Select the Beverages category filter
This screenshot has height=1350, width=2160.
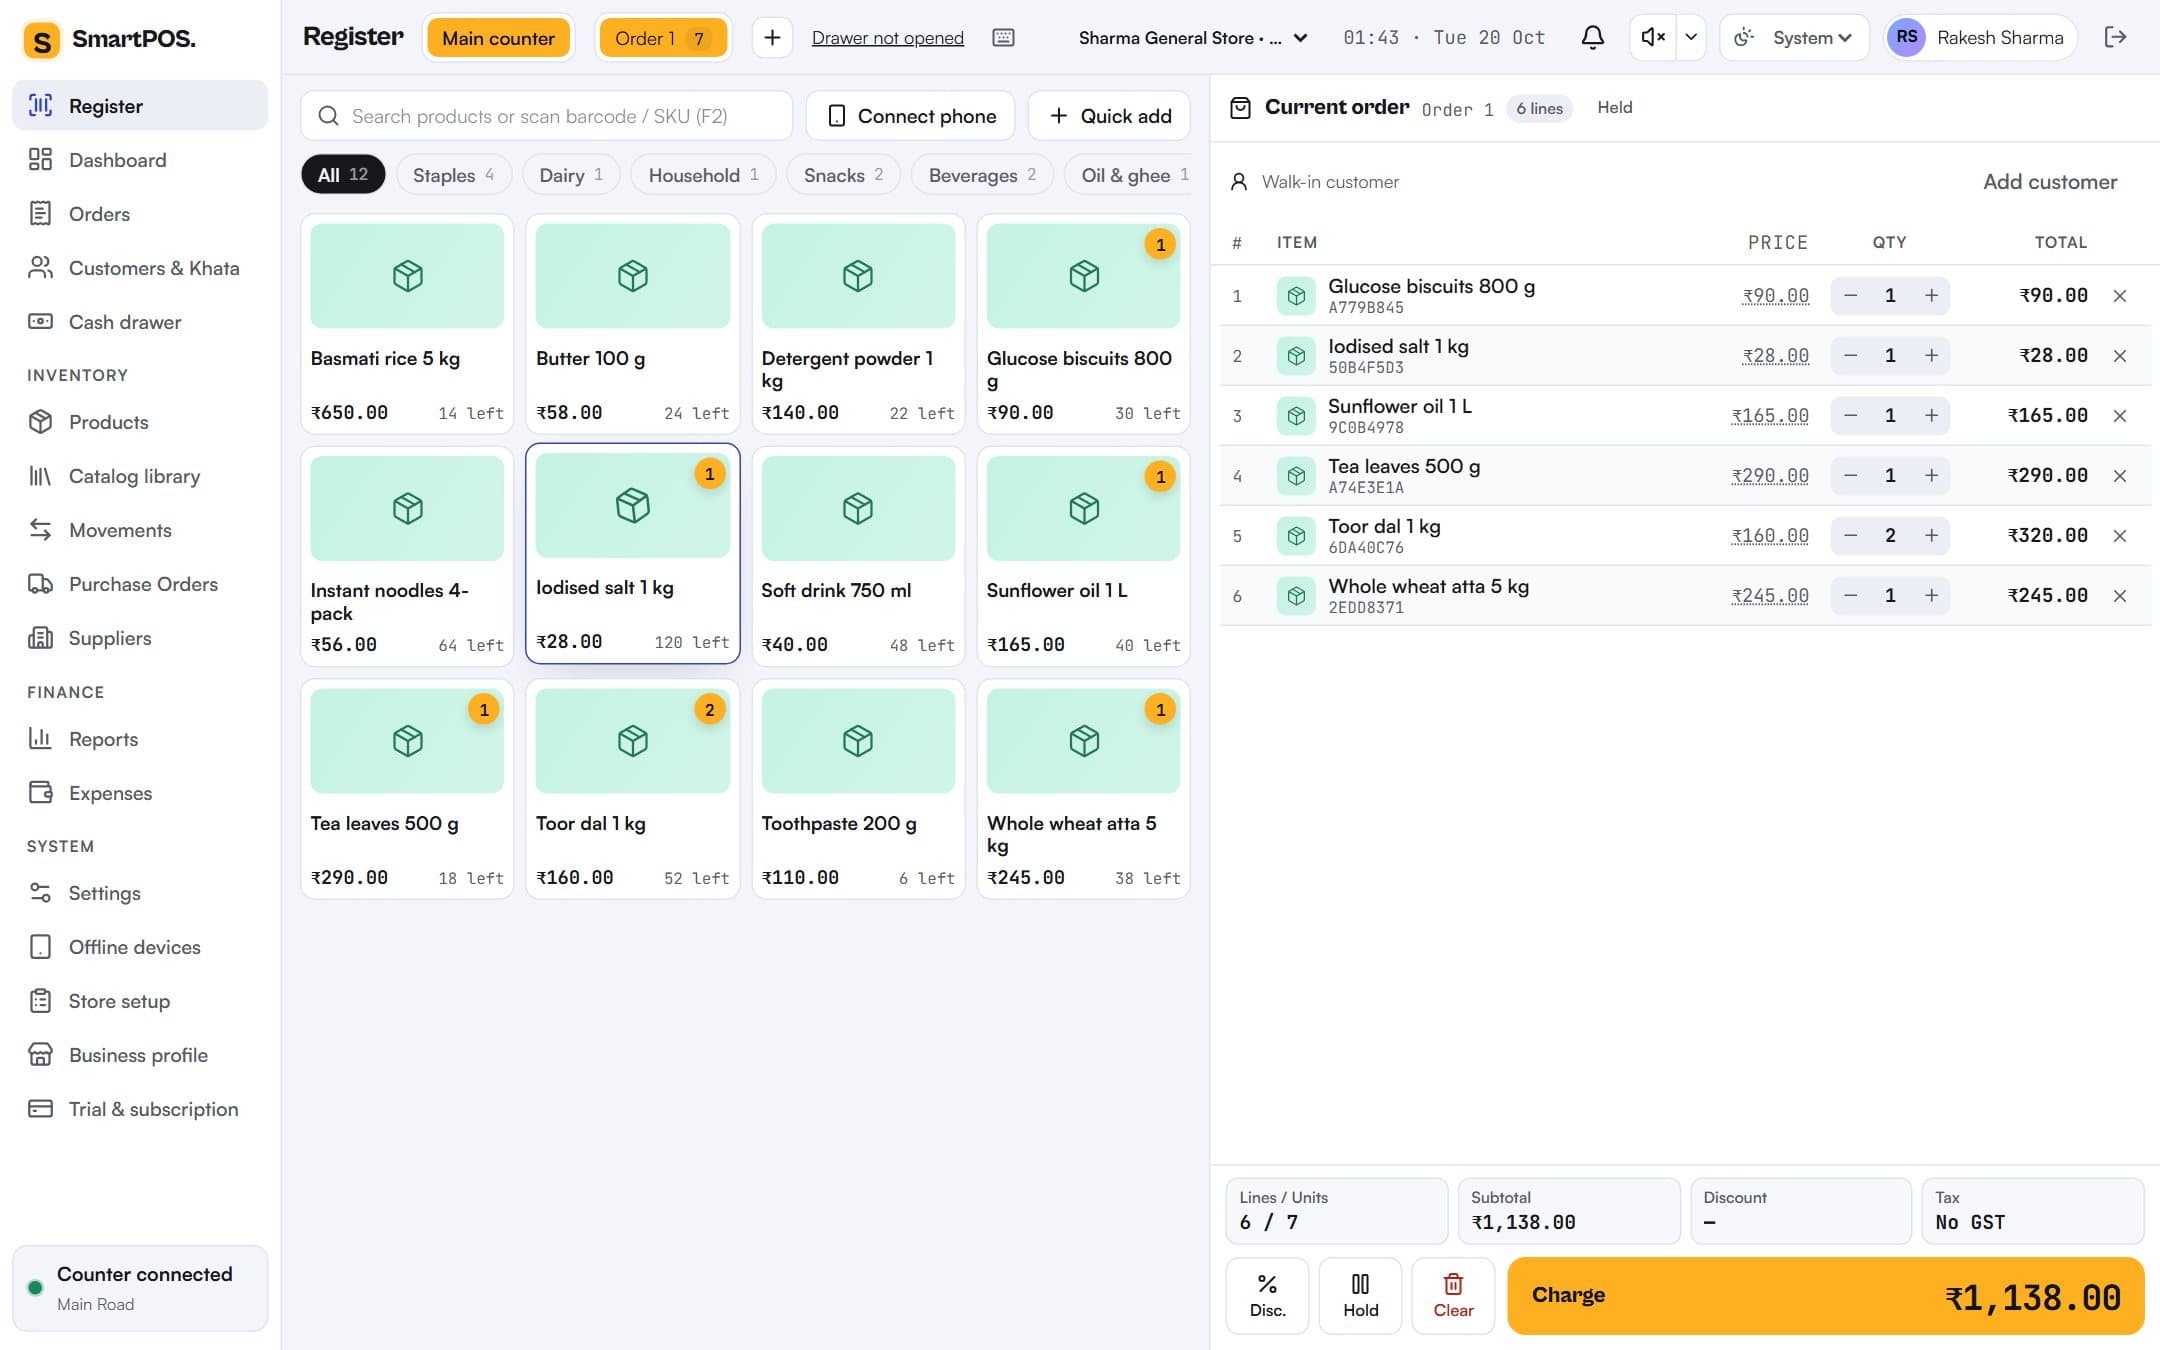tap(982, 175)
